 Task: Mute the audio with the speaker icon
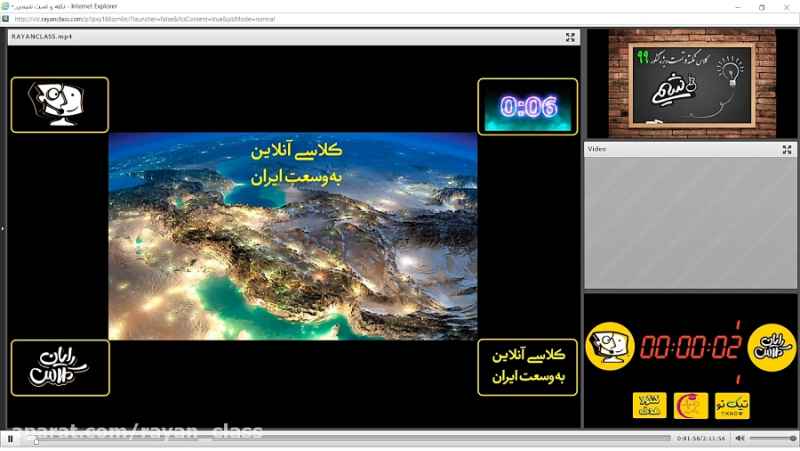point(740,438)
